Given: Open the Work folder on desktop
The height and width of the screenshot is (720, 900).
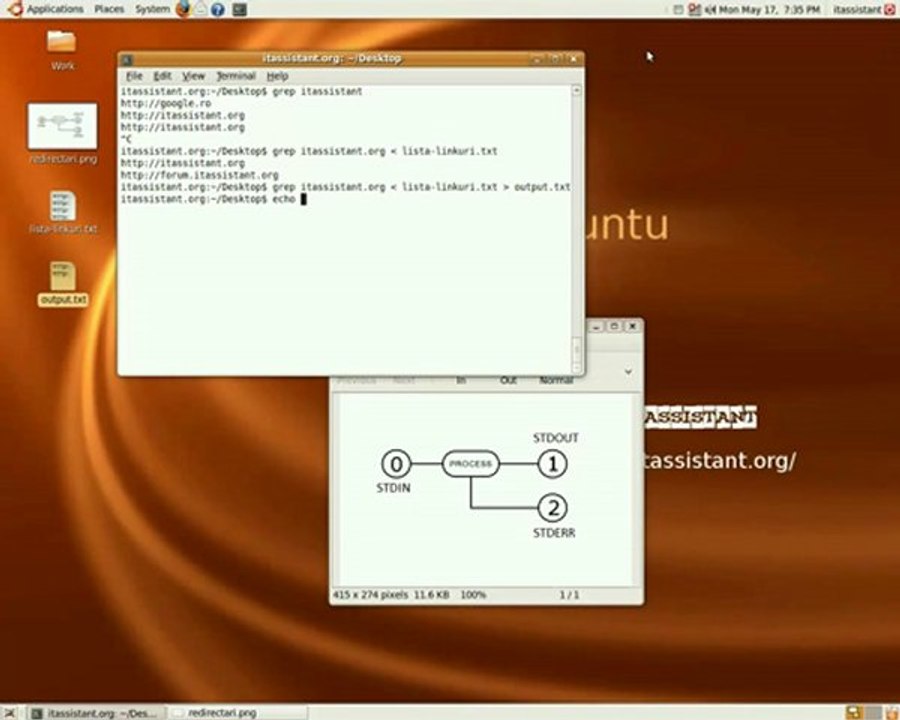Looking at the screenshot, I should (62, 50).
